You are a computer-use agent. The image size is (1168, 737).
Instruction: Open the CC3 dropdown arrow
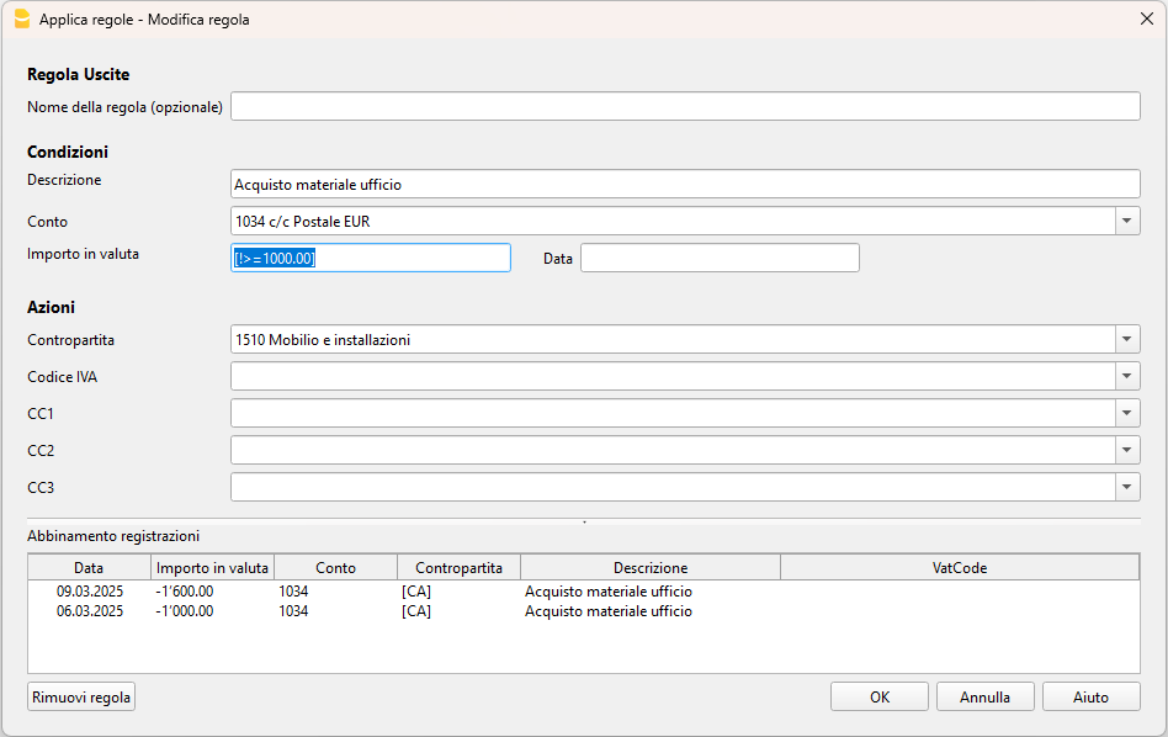[x=1128, y=487]
